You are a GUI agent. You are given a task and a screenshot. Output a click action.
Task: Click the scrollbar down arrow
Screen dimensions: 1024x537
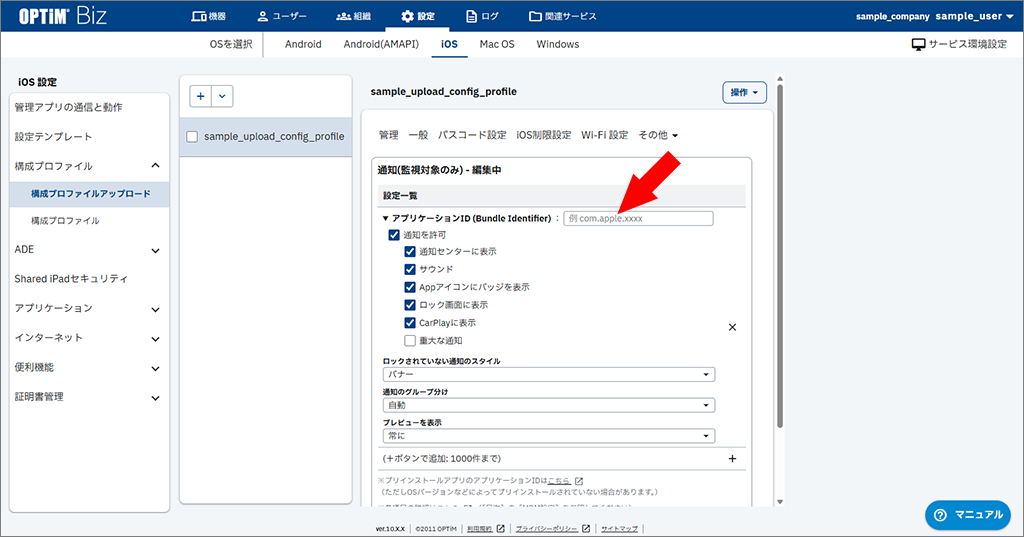[780, 502]
